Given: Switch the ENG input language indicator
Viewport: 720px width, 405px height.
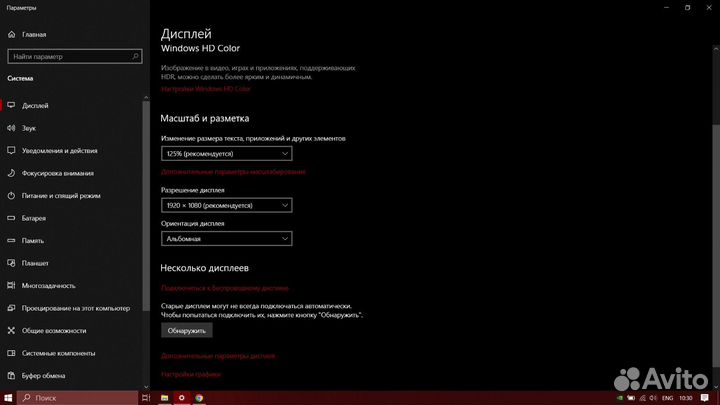Looking at the screenshot, I should (668, 398).
